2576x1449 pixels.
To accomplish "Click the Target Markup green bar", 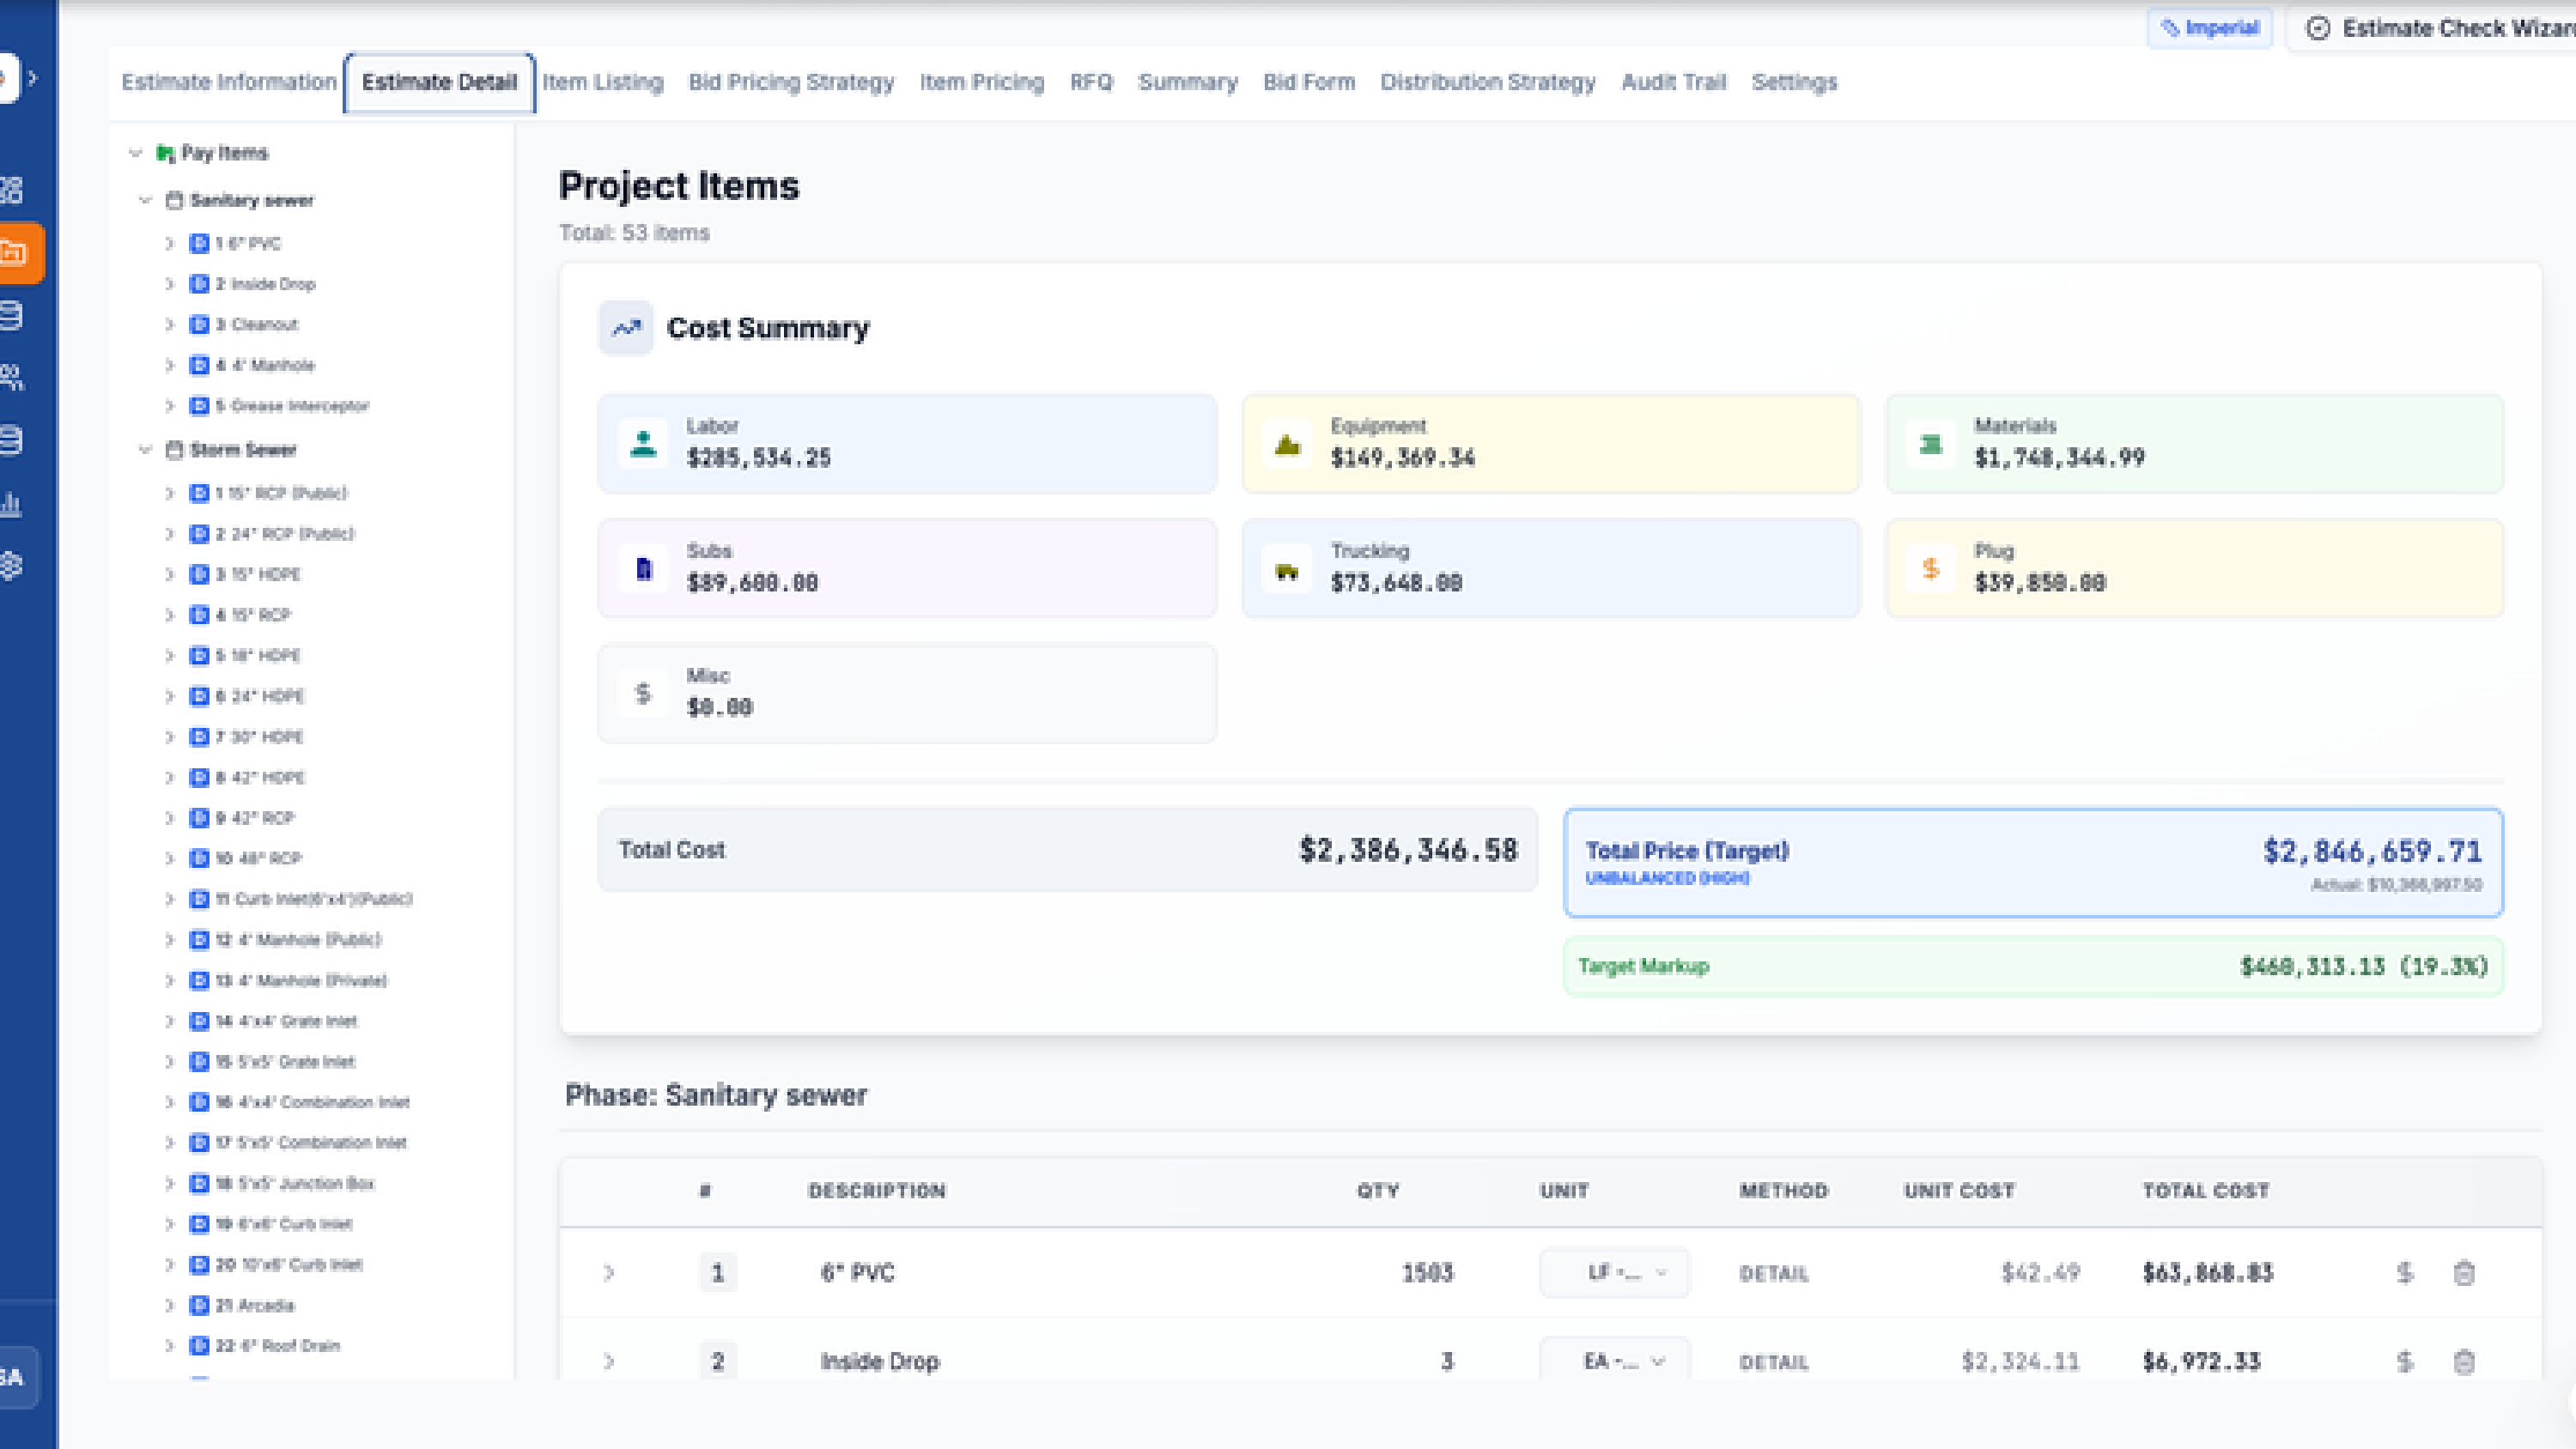I will tap(2033, 966).
